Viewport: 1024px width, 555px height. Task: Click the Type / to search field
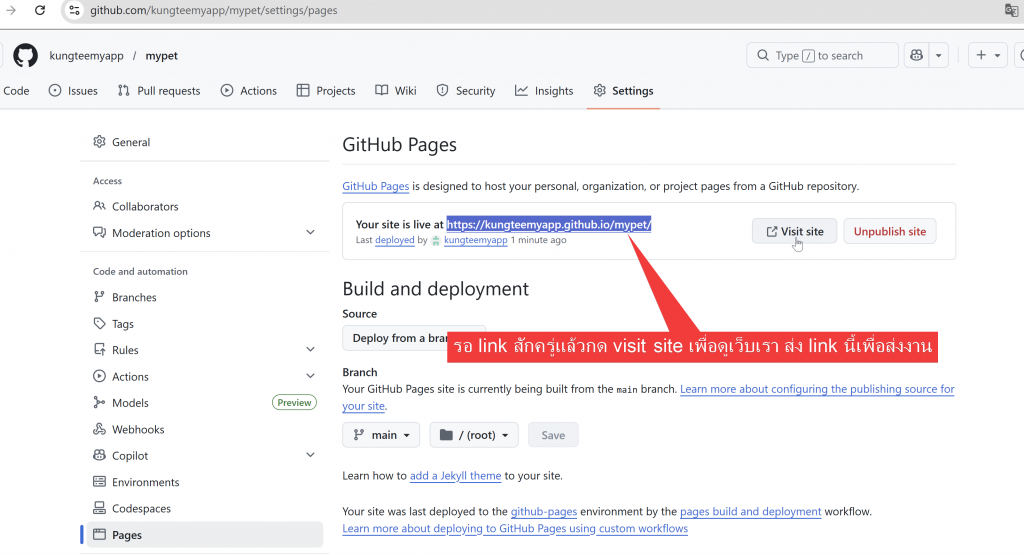click(822, 56)
